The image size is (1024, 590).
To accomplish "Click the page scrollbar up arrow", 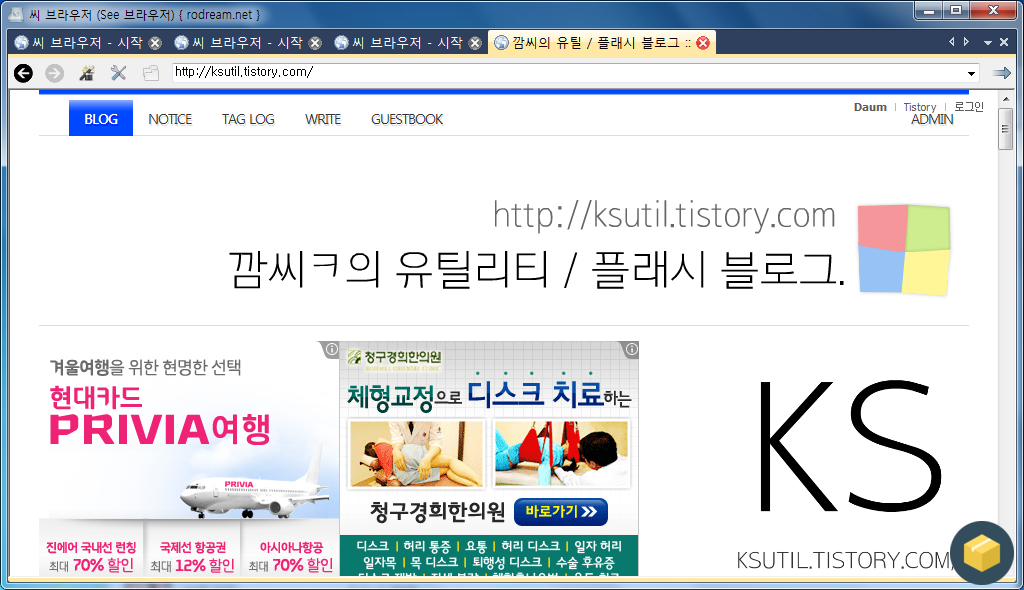I will [x=1006, y=99].
